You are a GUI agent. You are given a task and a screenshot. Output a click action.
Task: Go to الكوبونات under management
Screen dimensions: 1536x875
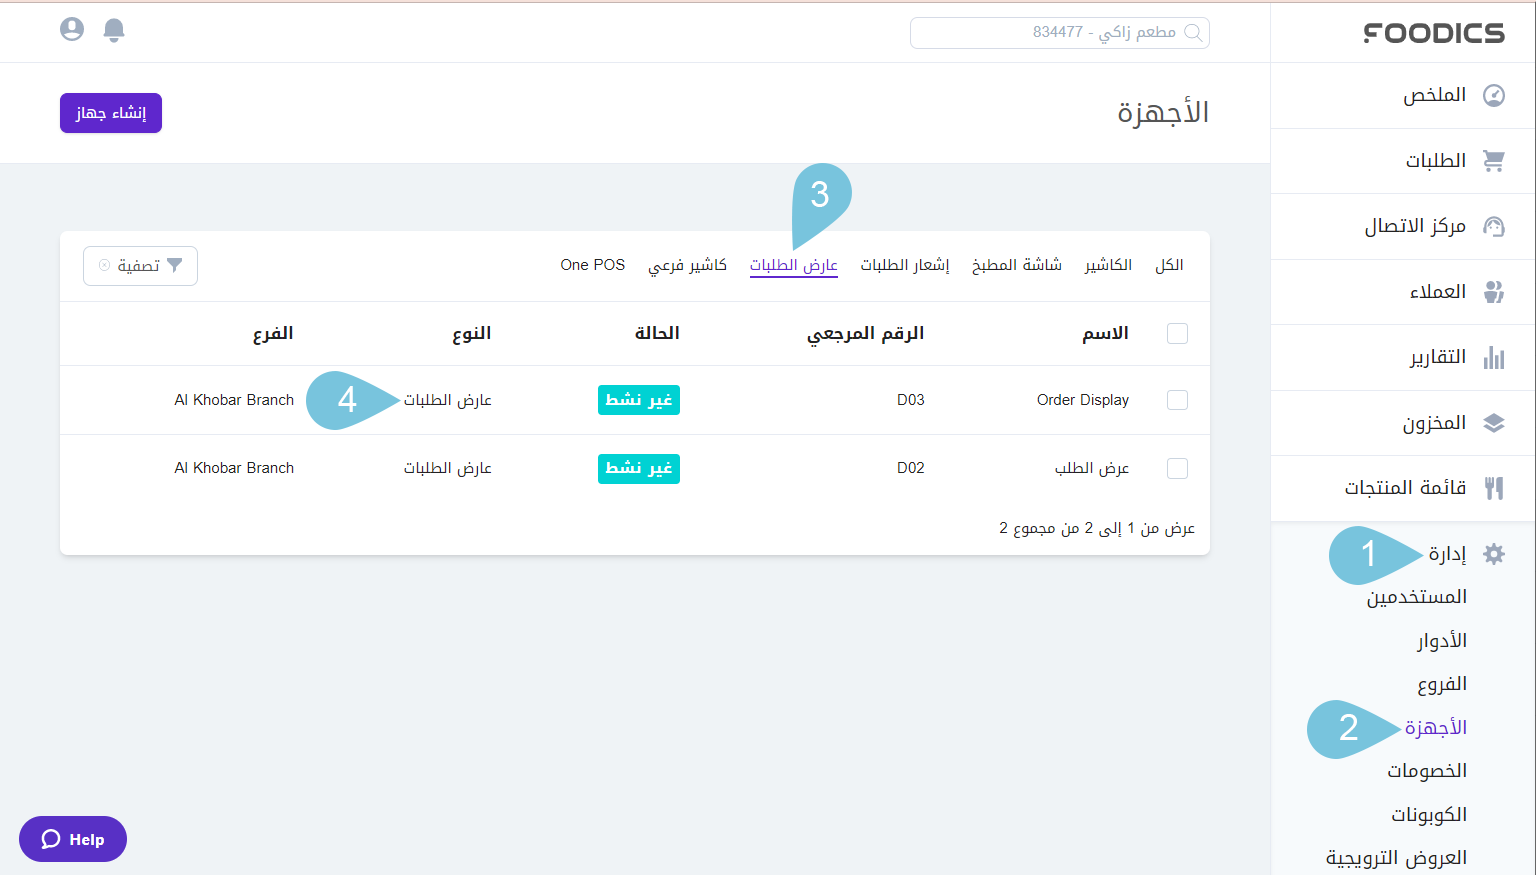1429,815
